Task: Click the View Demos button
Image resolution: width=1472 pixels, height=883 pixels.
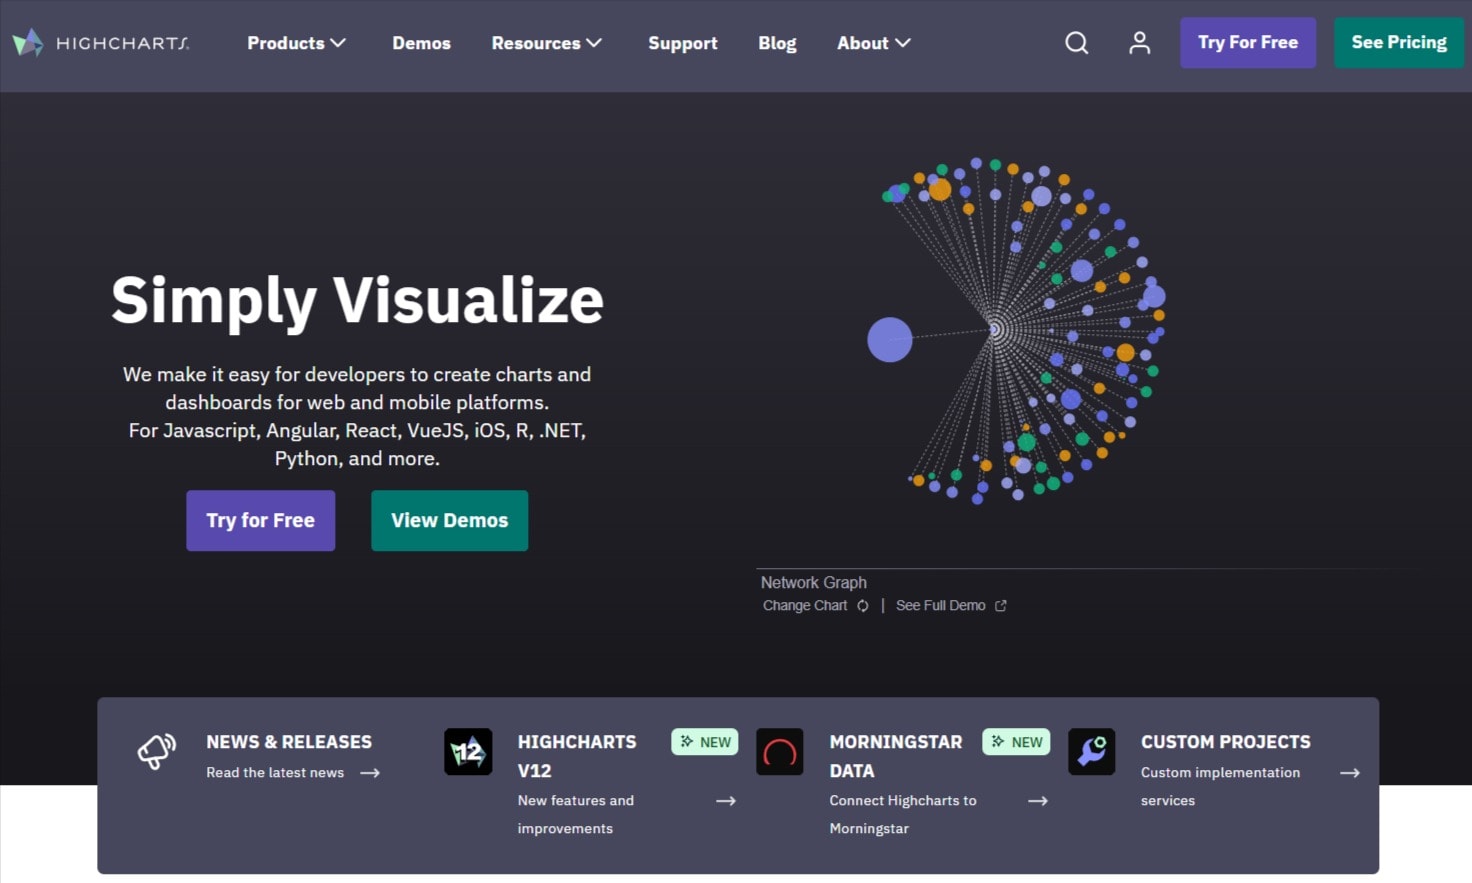Action: (x=449, y=520)
